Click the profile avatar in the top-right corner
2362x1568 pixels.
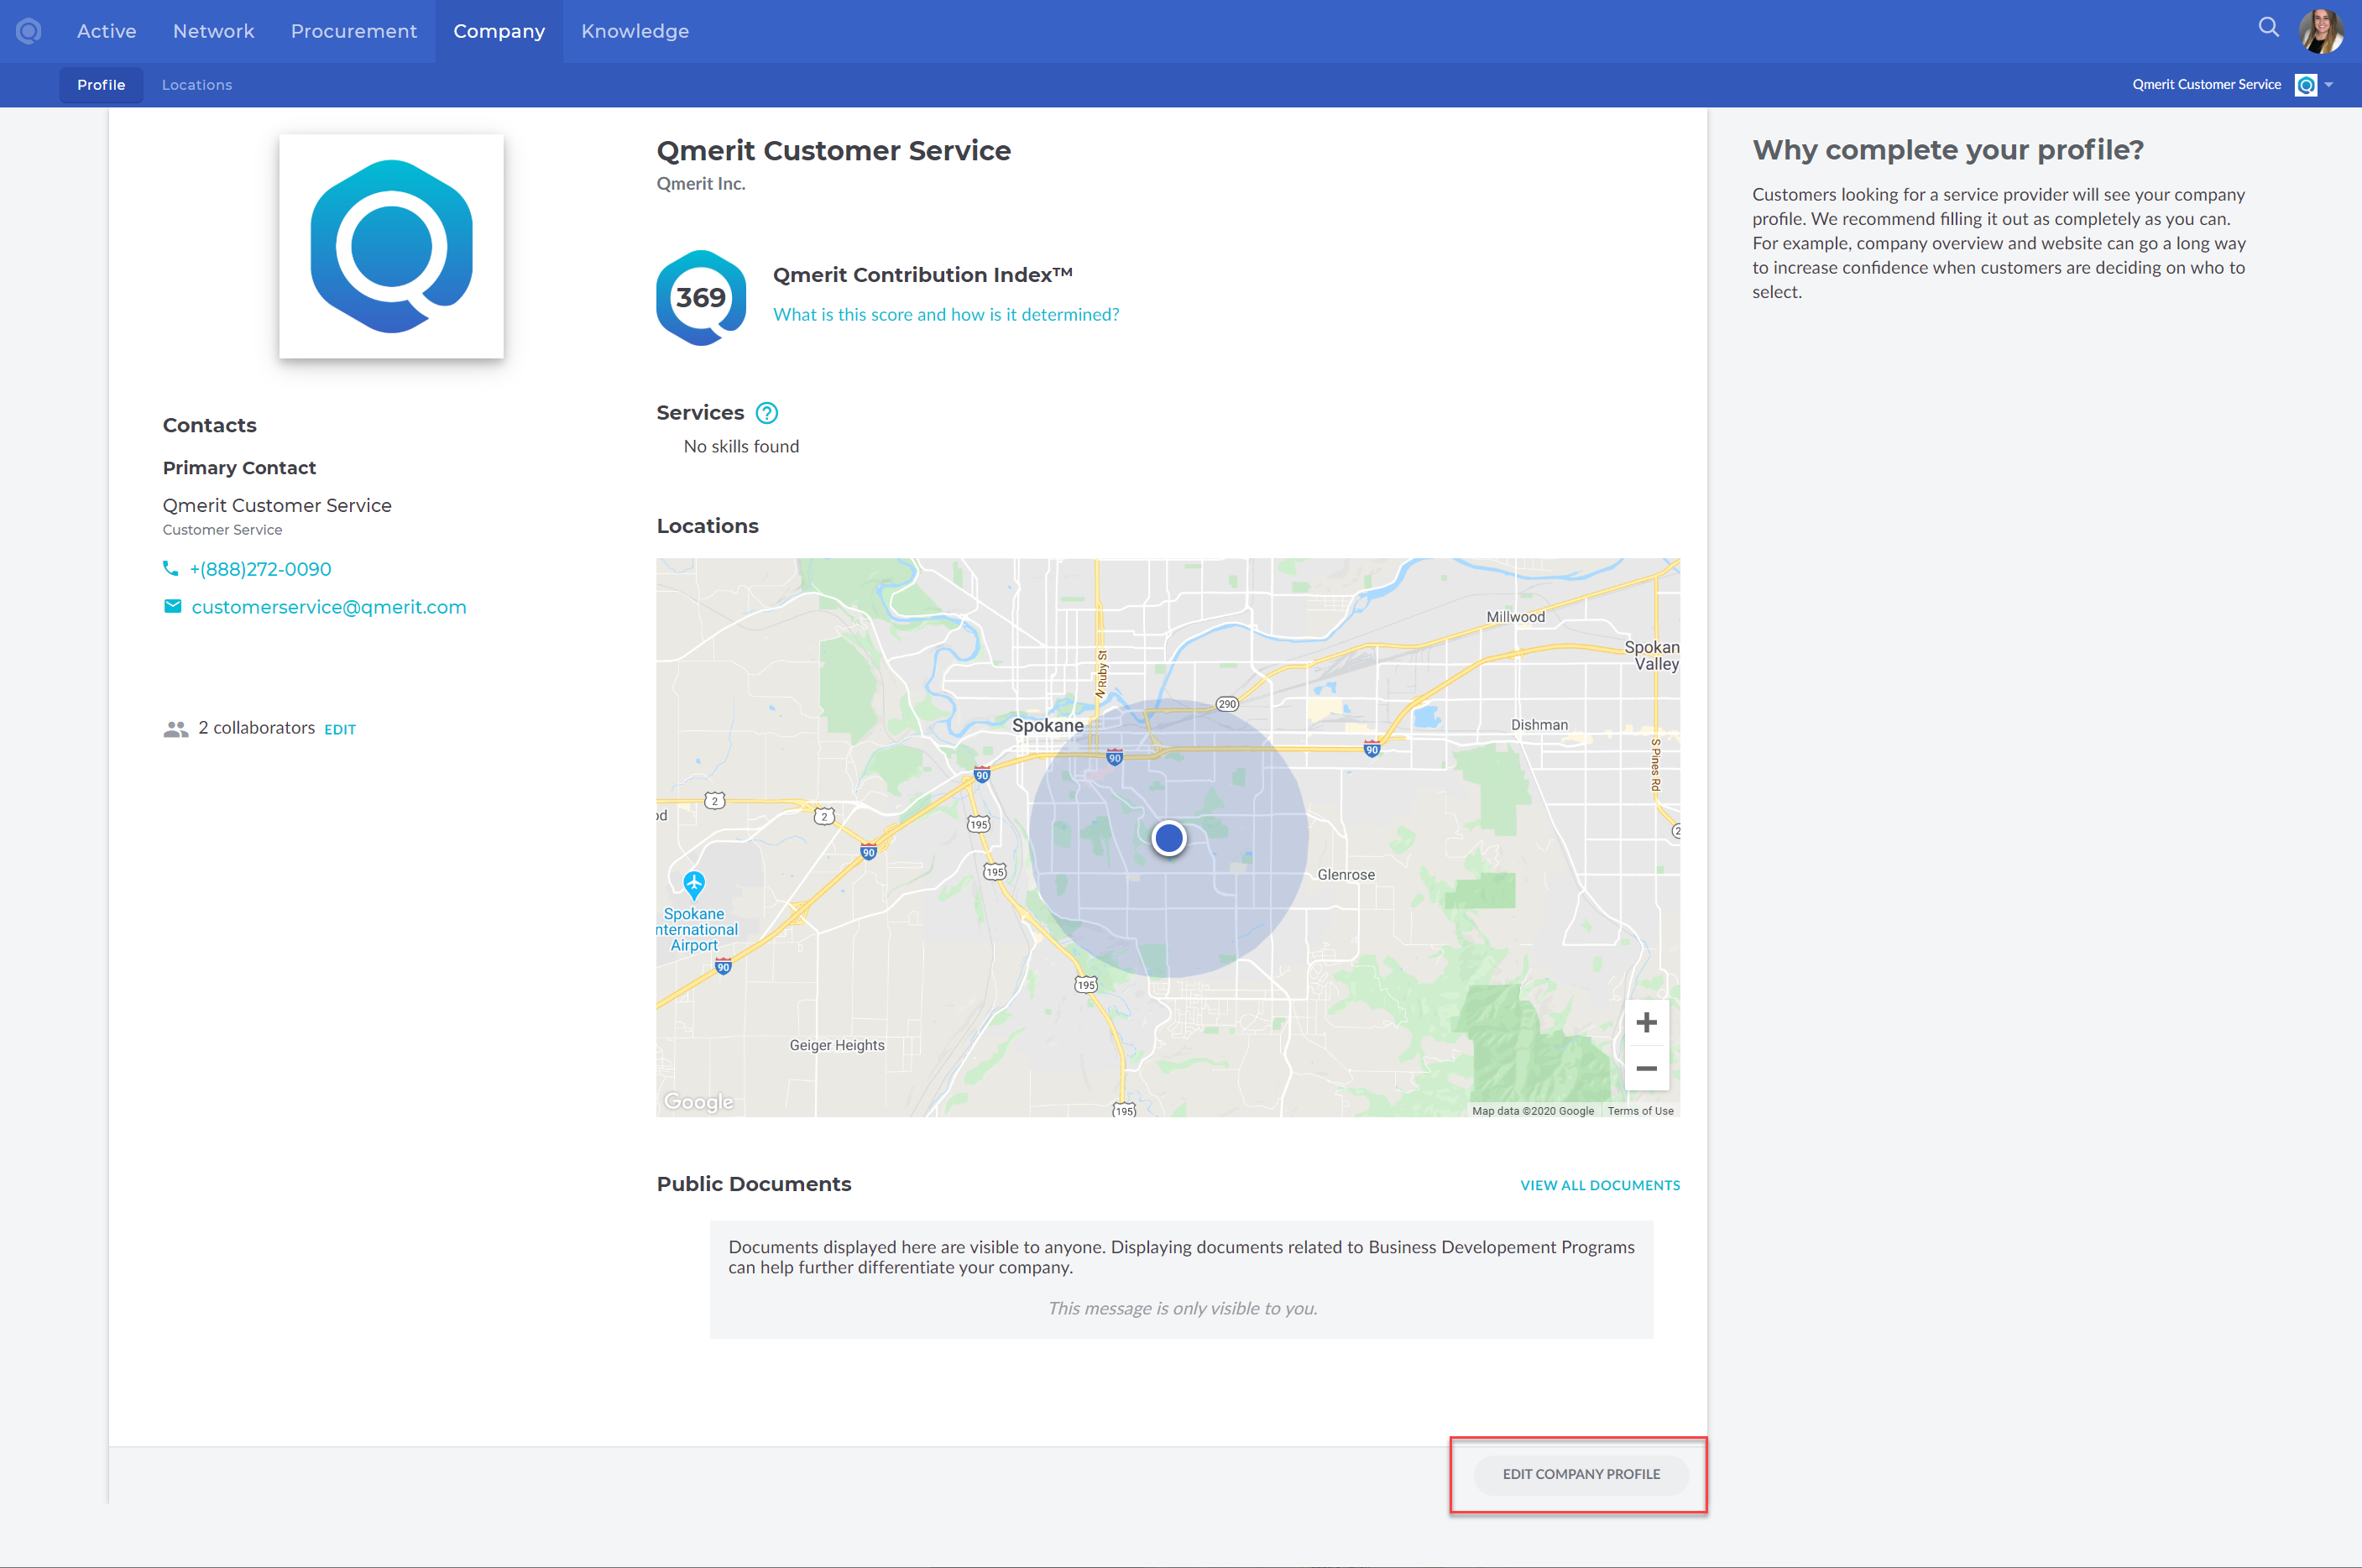click(x=2322, y=30)
